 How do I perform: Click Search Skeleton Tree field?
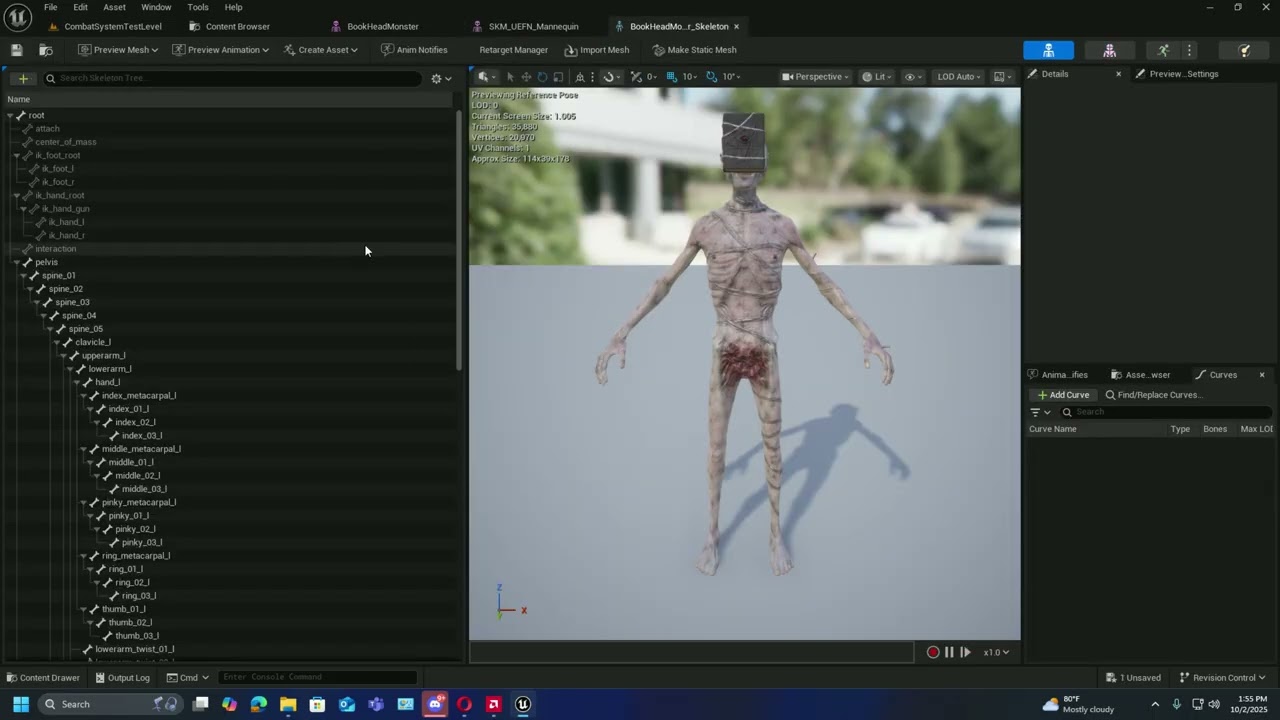(x=232, y=78)
